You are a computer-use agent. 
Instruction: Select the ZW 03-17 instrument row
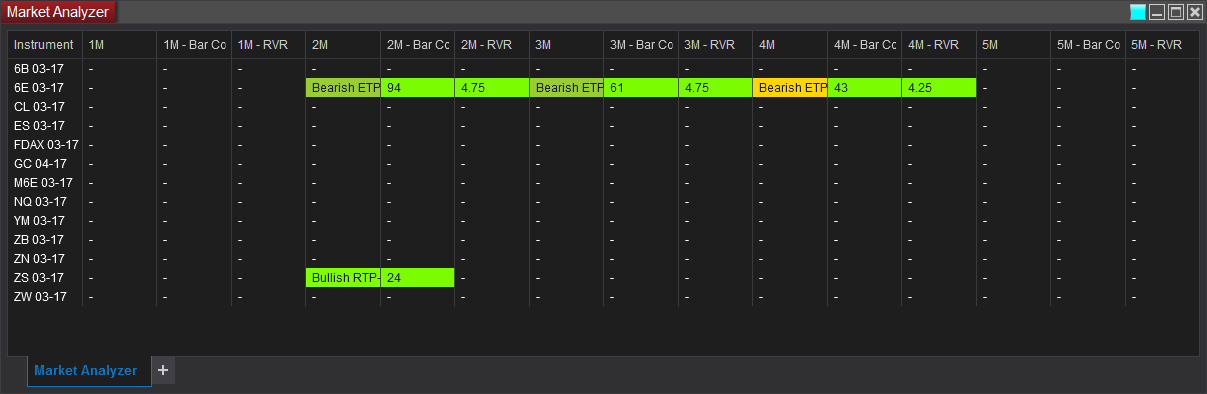pyautogui.click(x=603, y=296)
